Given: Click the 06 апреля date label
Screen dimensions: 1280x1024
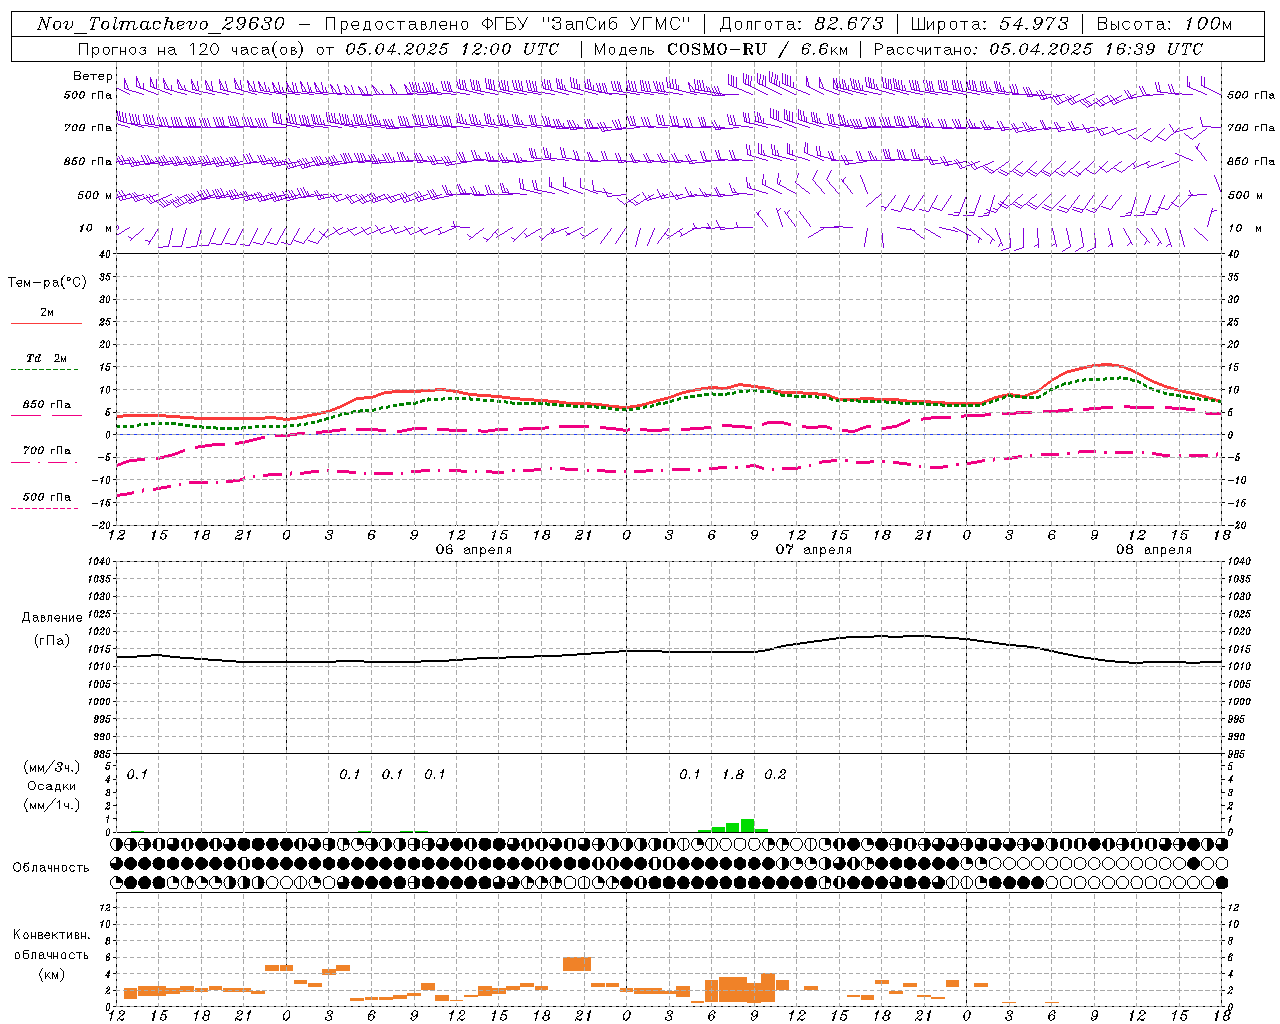Looking at the screenshot, I should [x=474, y=550].
